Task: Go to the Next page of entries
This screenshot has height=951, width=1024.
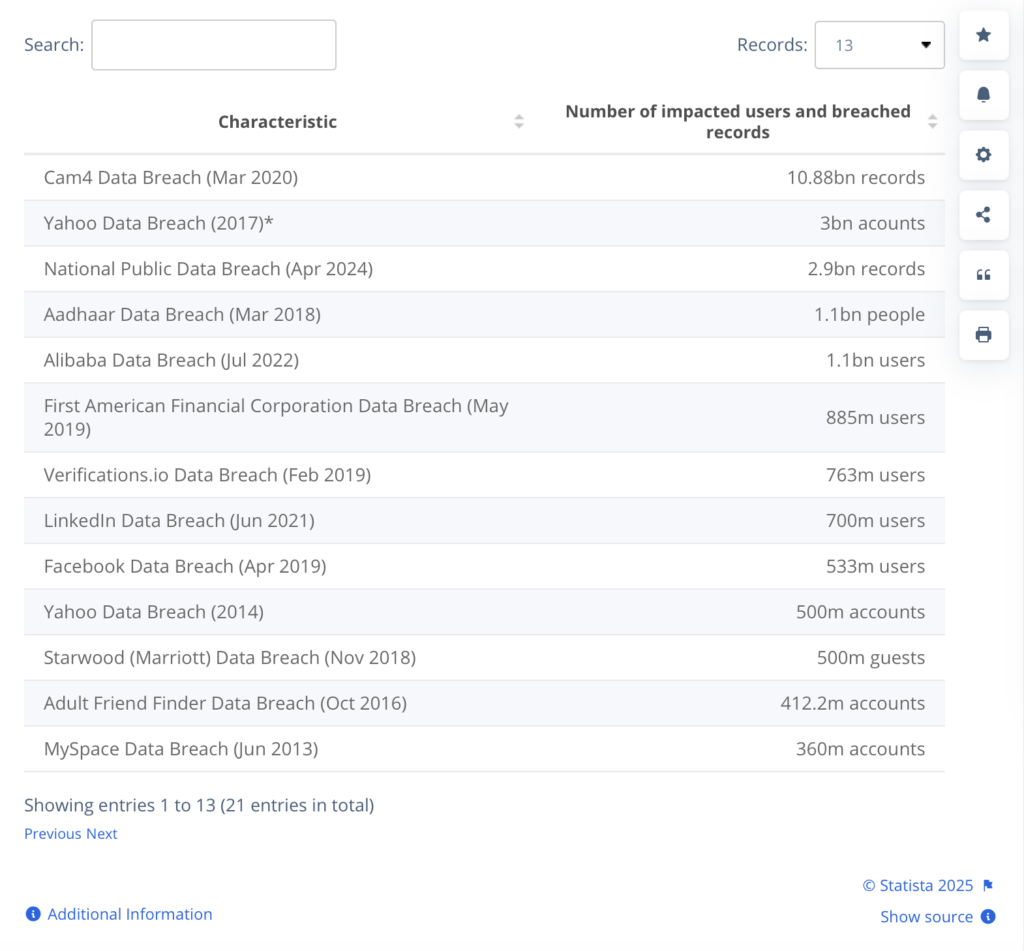Action: (102, 834)
